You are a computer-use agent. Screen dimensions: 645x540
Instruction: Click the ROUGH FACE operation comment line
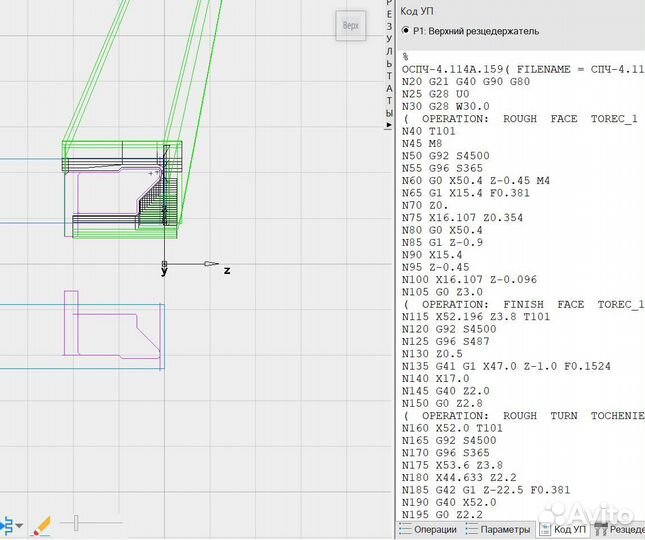[x=520, y=119]
